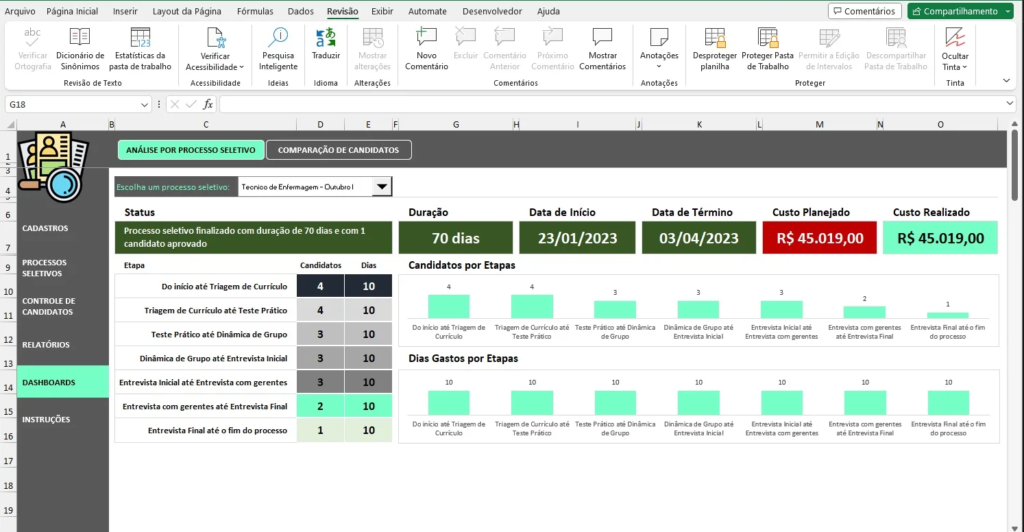
Task: Switch to the Dados tab
Action: point(300,11)
